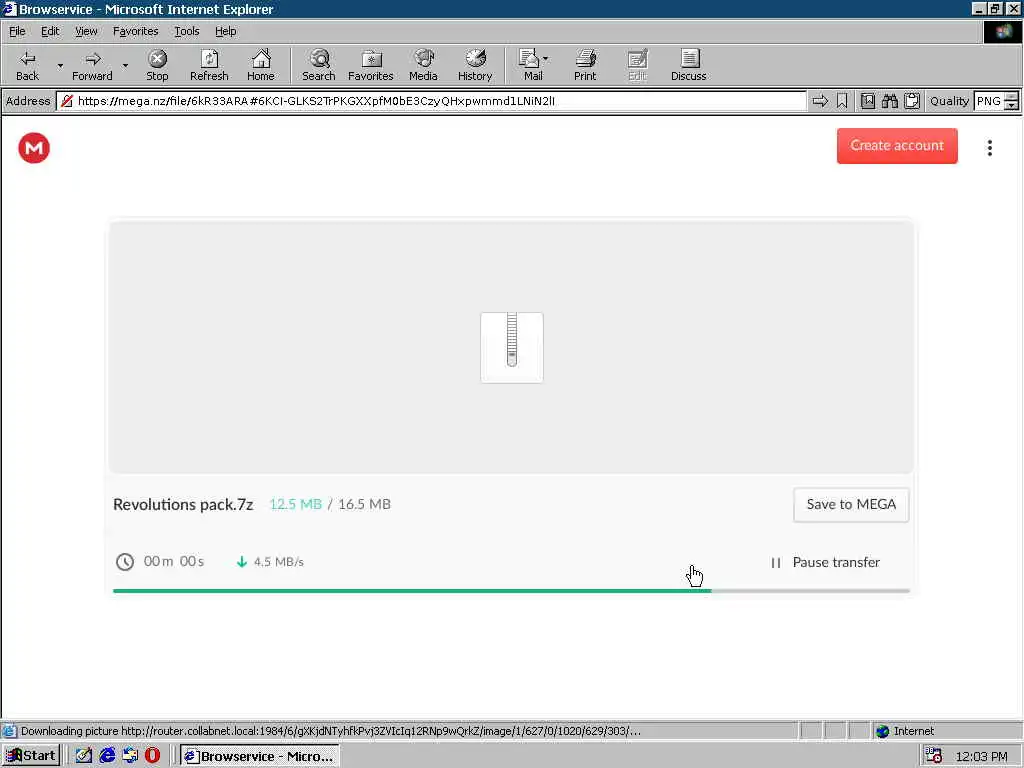Click the 12.5 MB downloaded size text
1024x768 pixels.
click(295, 504)
